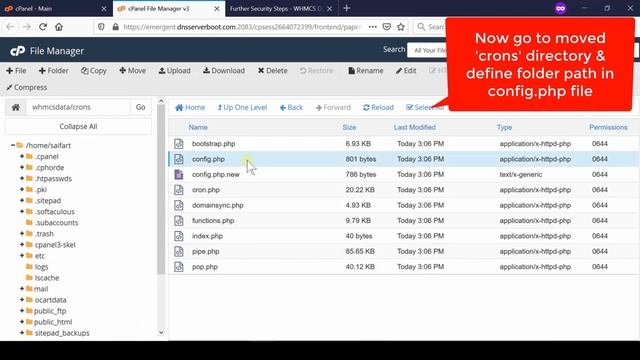Go to Home in file pane
The width and height of the screenshot is (640, 360).
click(190, 108)
